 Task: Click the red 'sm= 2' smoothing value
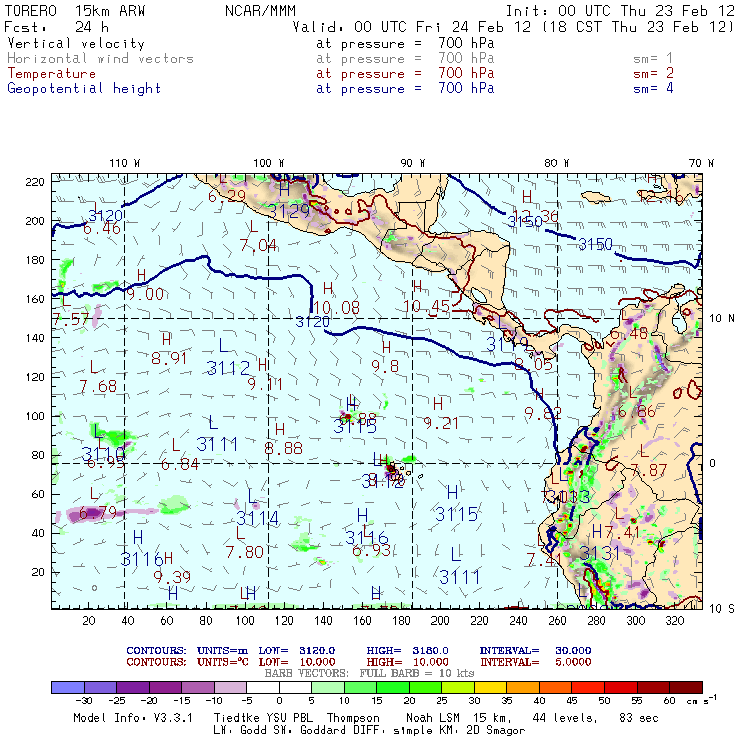[x=653, y=74]
